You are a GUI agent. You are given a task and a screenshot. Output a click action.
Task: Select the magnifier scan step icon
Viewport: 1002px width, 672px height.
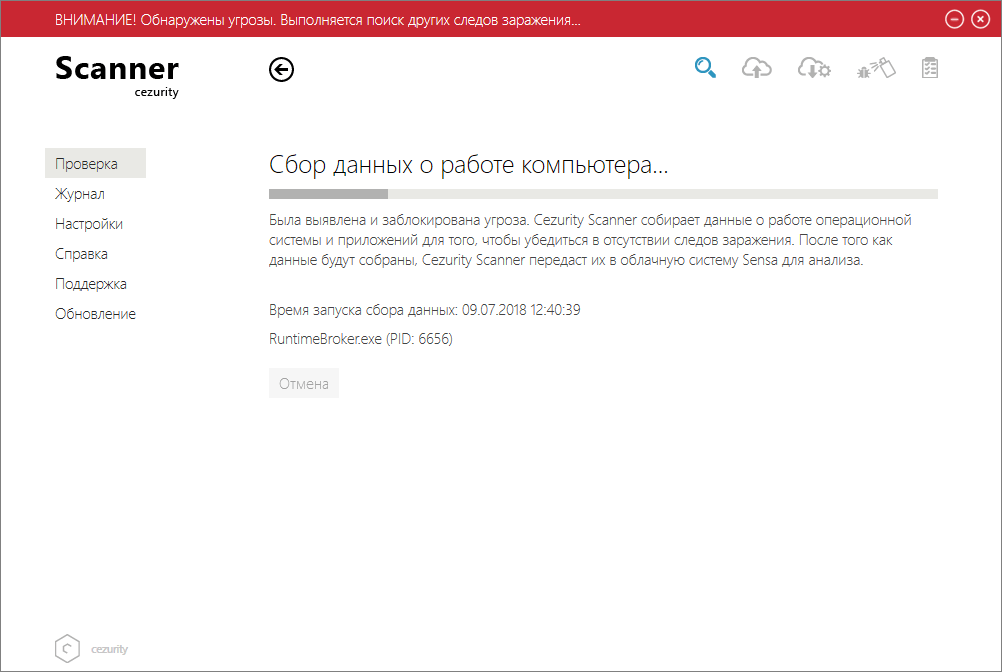tap(705, 68)
